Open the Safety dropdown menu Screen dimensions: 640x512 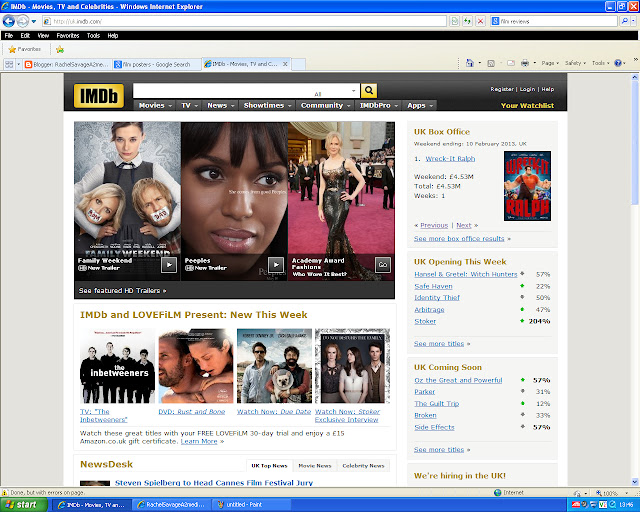click(x=575, y=63)
